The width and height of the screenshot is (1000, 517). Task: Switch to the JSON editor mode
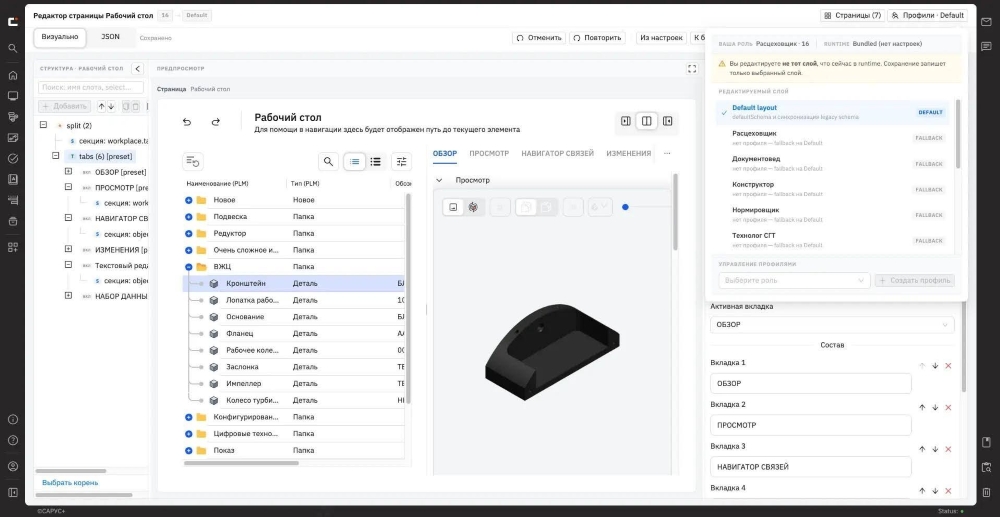[x=110, y=37]
